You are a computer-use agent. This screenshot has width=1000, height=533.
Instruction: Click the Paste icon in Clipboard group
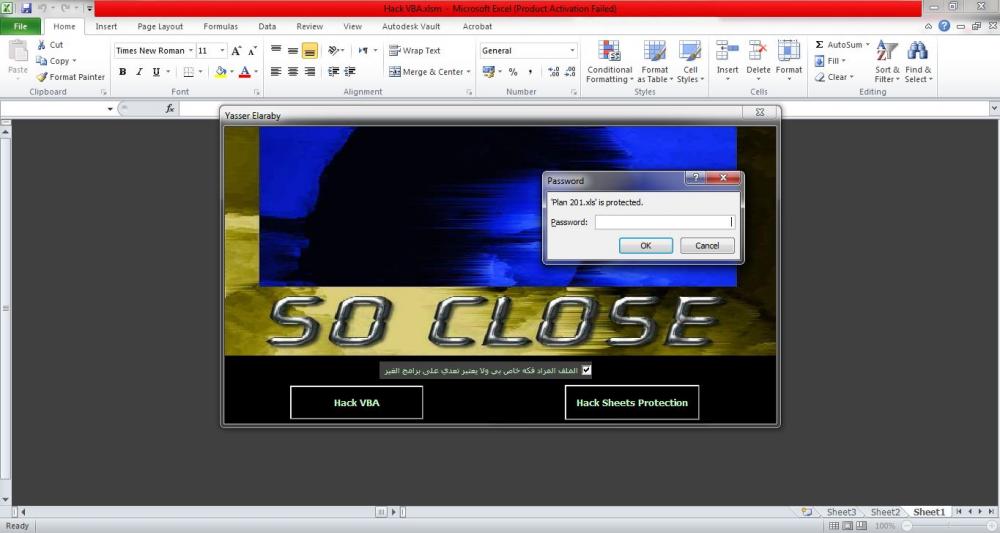[x=18, y=50]
